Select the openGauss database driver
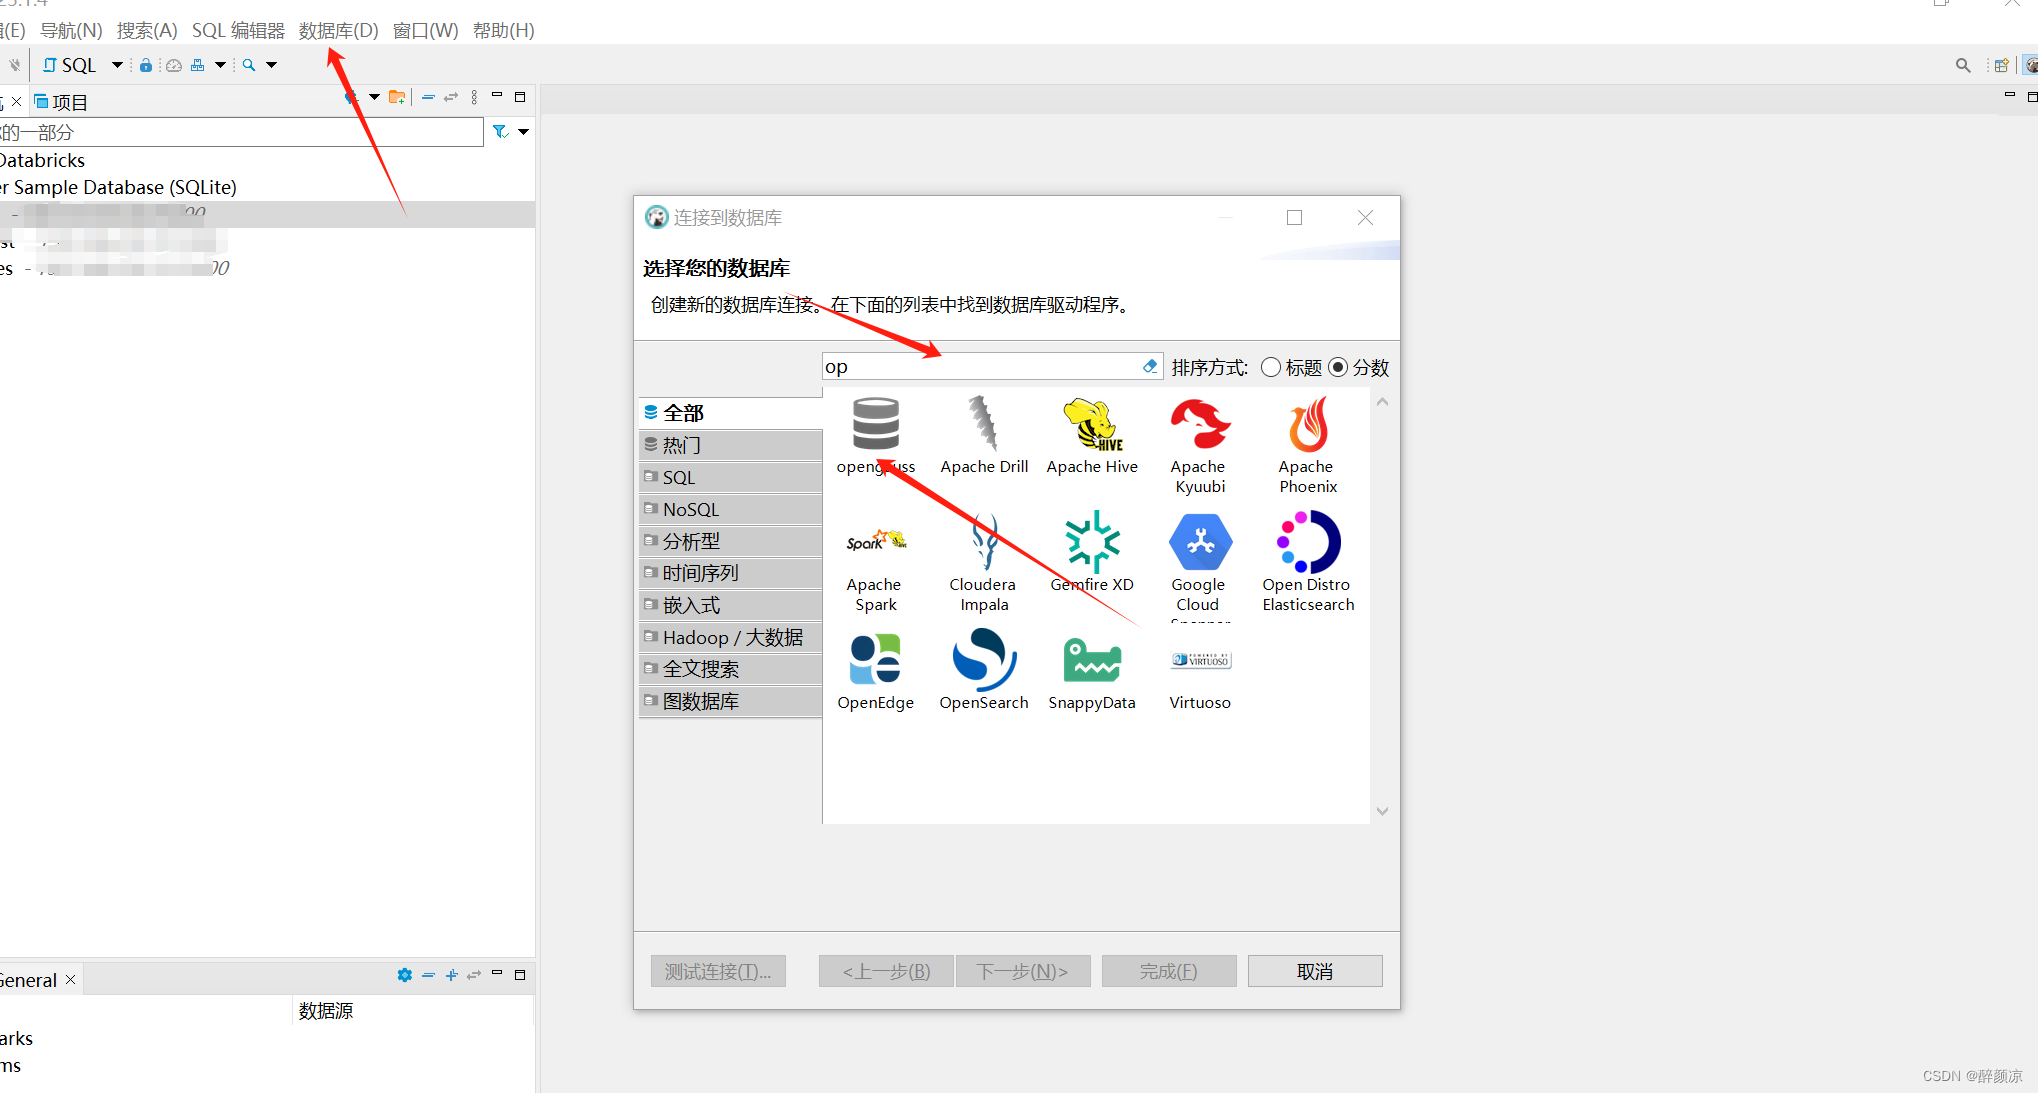Image resolution: width=2038 pixels, height=1093 pixels. pyautogui.click(x=875, y=430)
